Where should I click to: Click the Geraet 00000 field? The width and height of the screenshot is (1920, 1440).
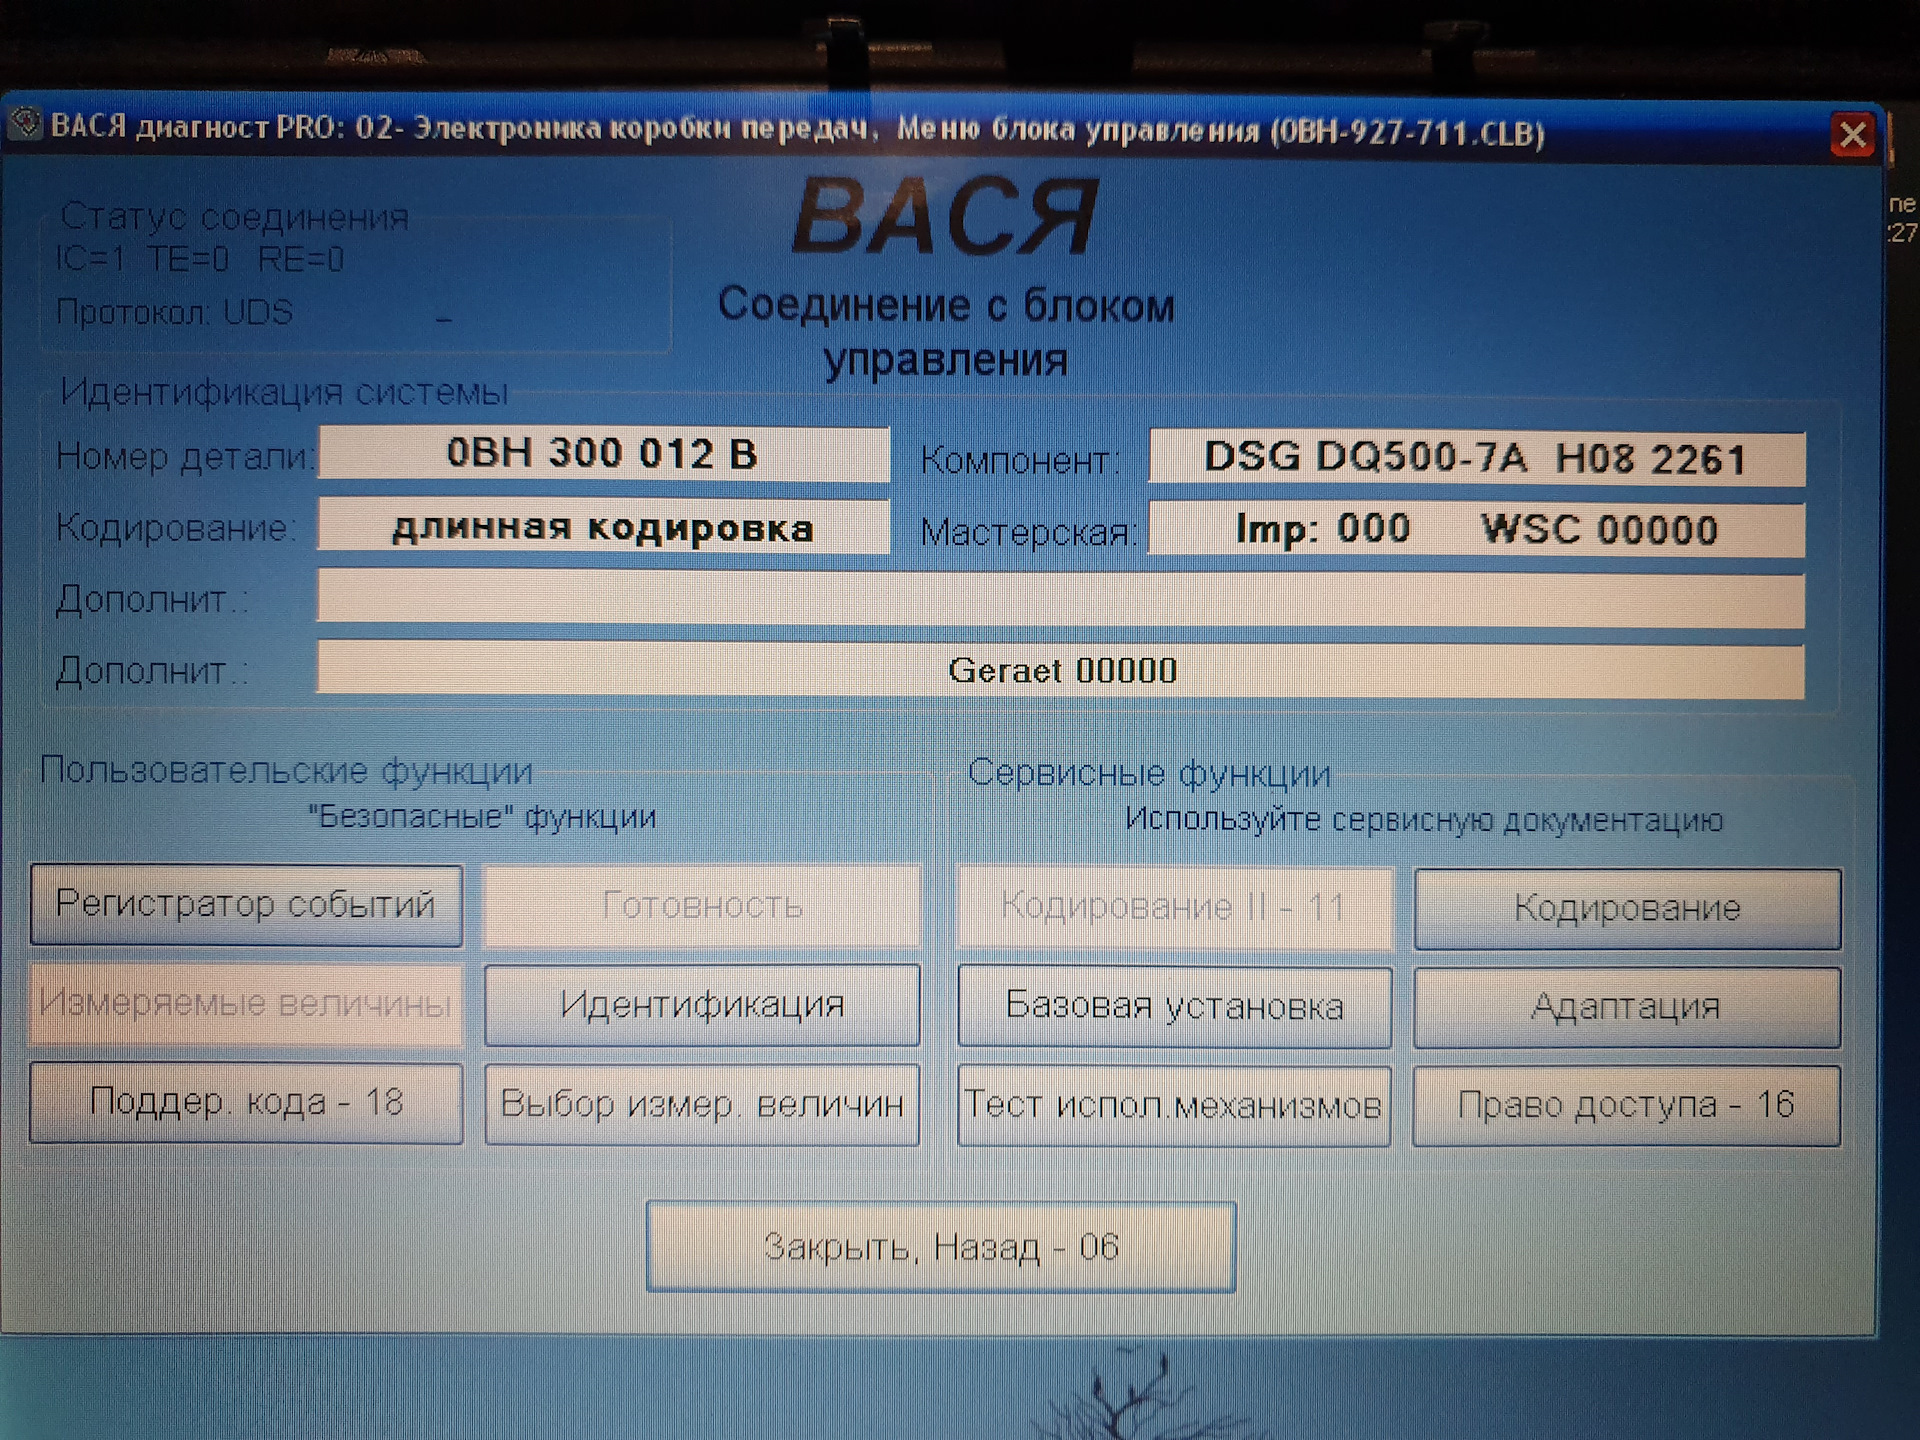1061,670
